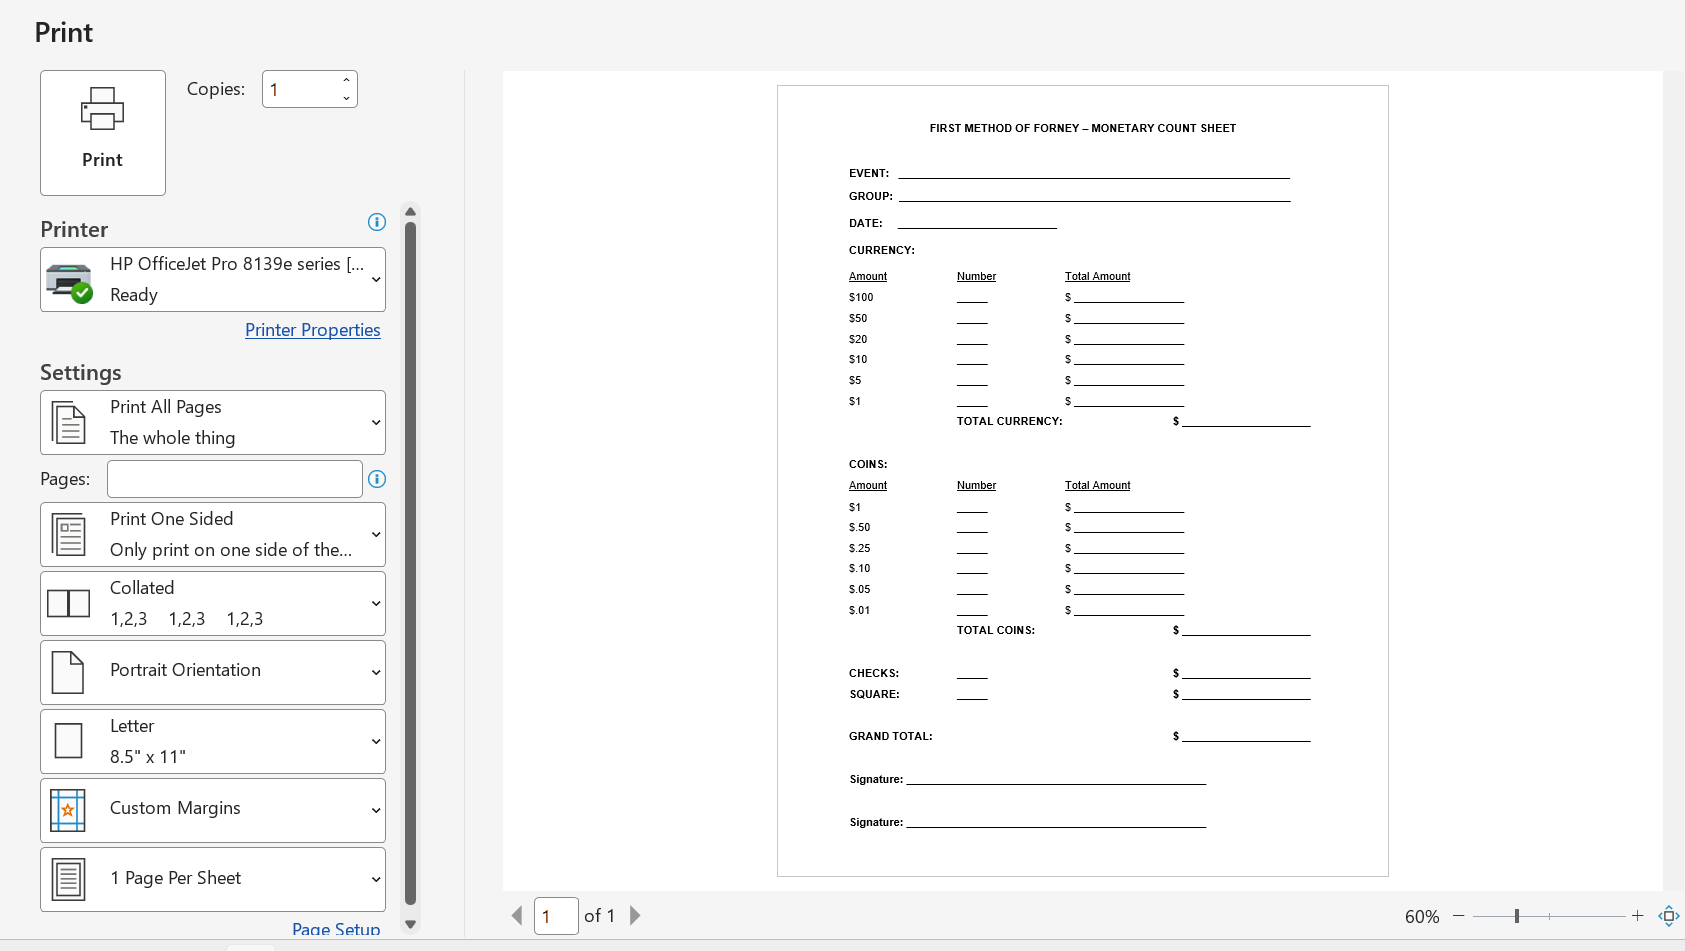Click the settings panel scrollbar thumb

click(410, 563)
